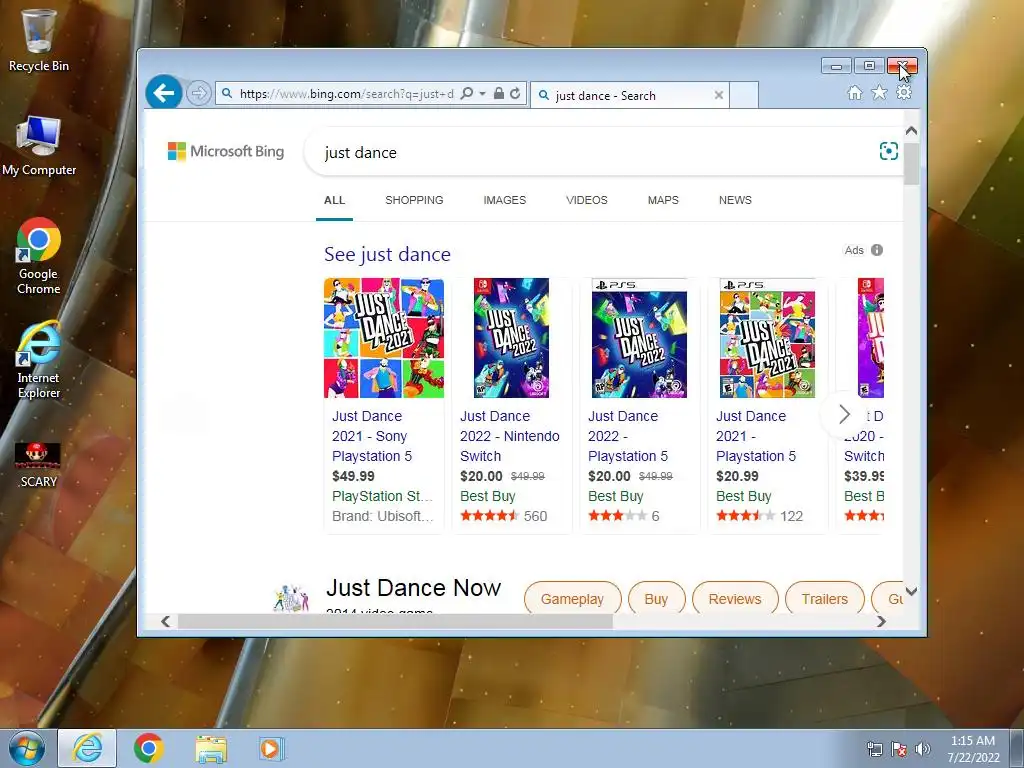Click the horizontal scrollbar thumb
The image size is (1024, 768).
point(395,621)
